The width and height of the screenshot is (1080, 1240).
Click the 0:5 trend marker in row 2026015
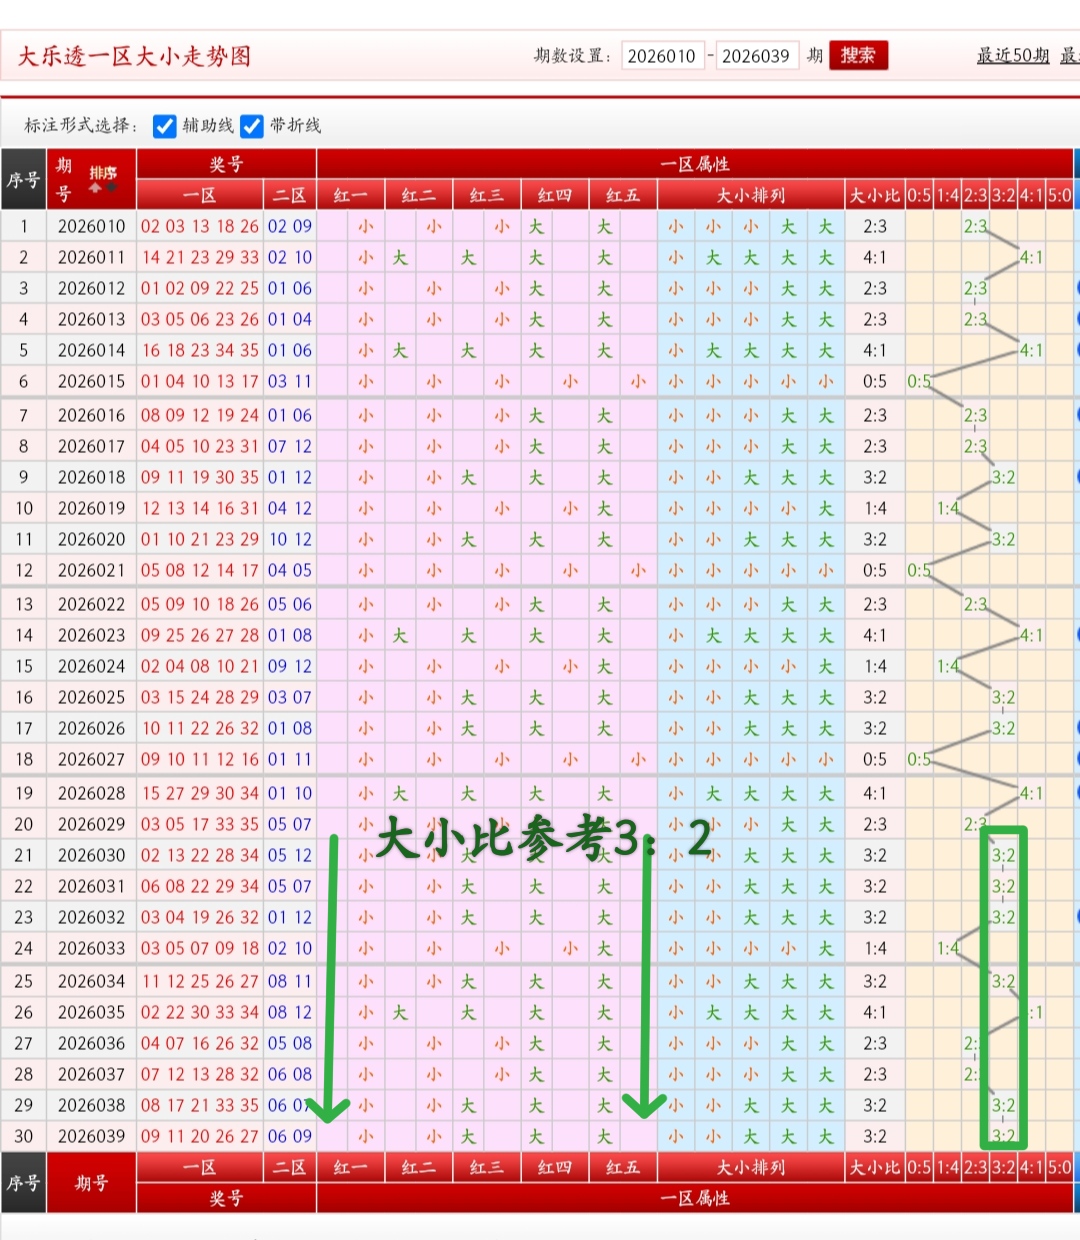918,381
